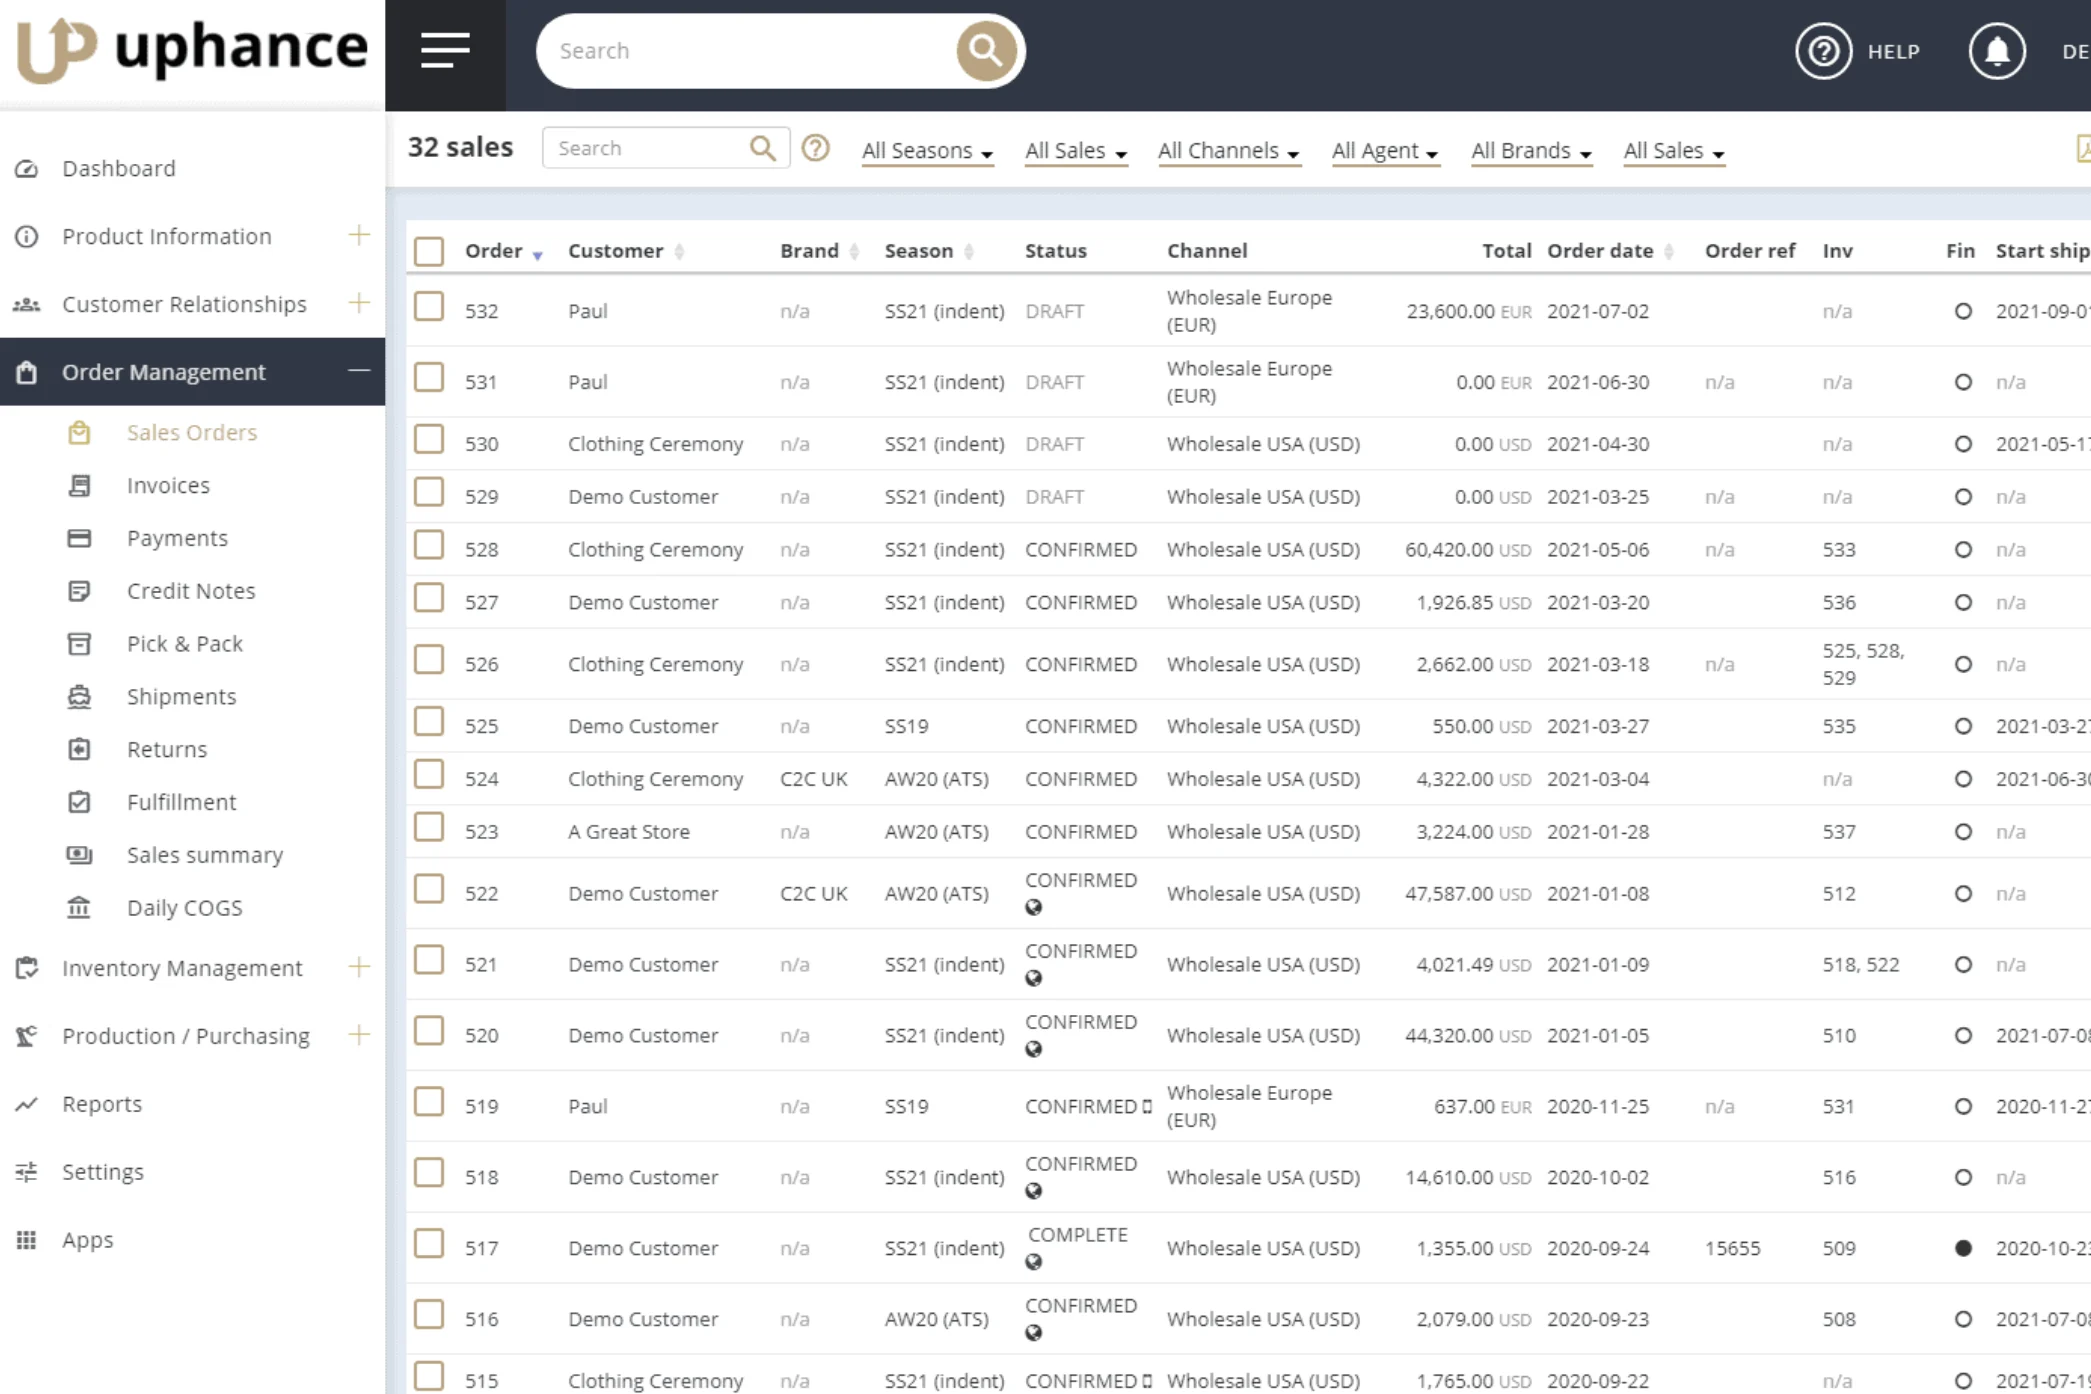2091x1394 pixels.
Task: Click the Production / Purchasing icon
Action: click(27, 1036)
